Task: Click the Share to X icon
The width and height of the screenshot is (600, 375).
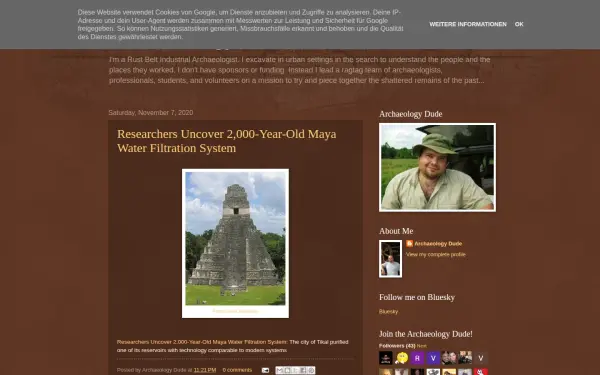Action: [x=295, y=370]
